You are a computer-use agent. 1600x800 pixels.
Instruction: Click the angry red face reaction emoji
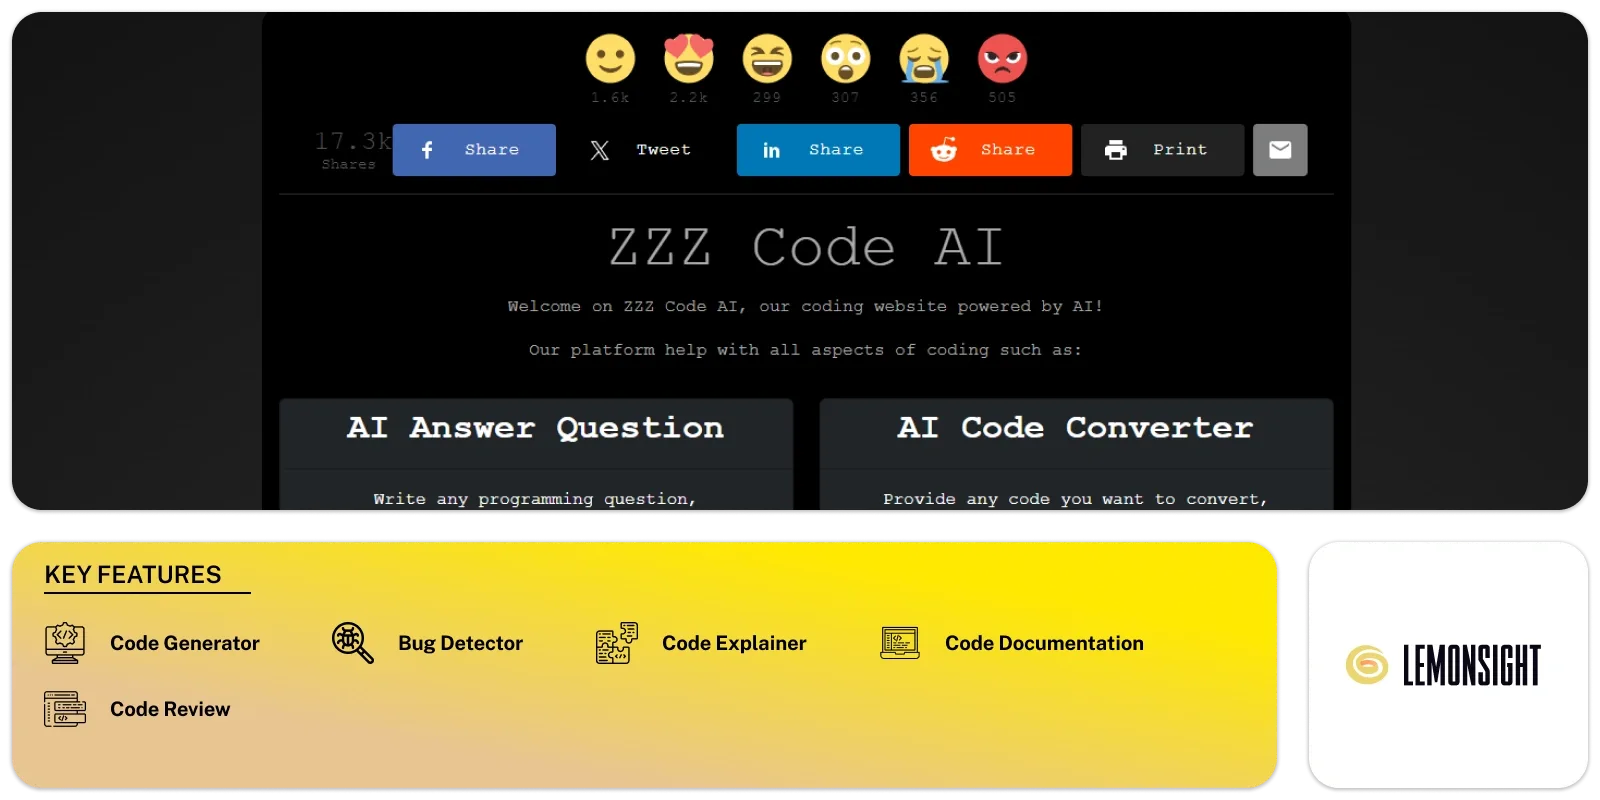click(x=1002, y=59)
